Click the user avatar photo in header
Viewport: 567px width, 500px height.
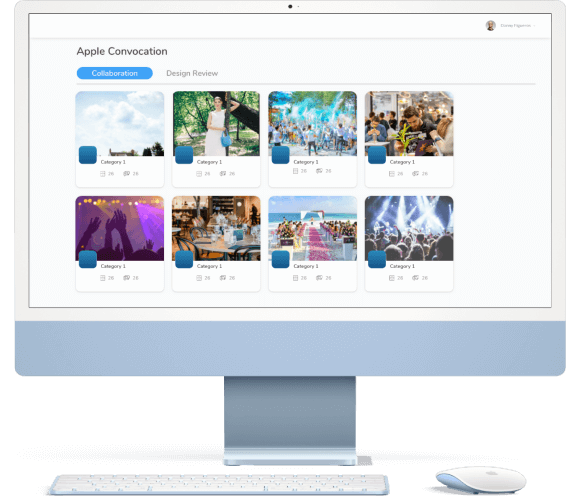pyautogui.click(x=491, y=25)
